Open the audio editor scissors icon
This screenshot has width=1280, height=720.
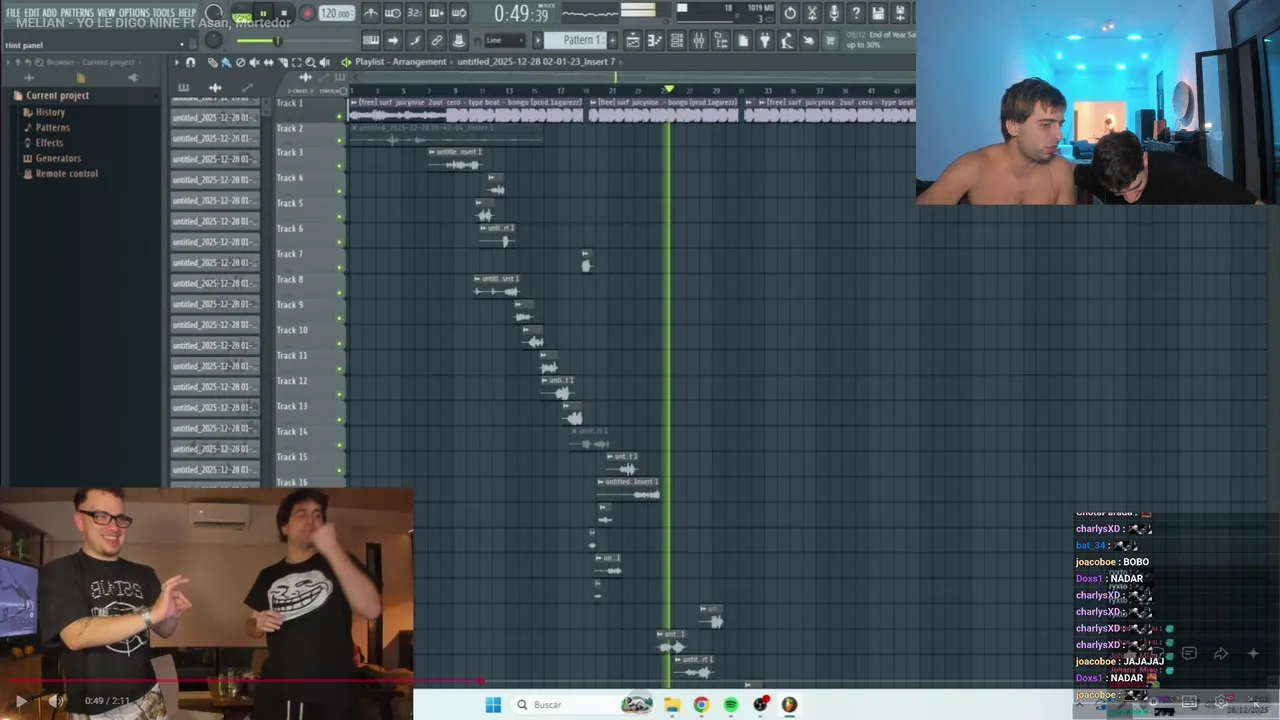point(812,13)
